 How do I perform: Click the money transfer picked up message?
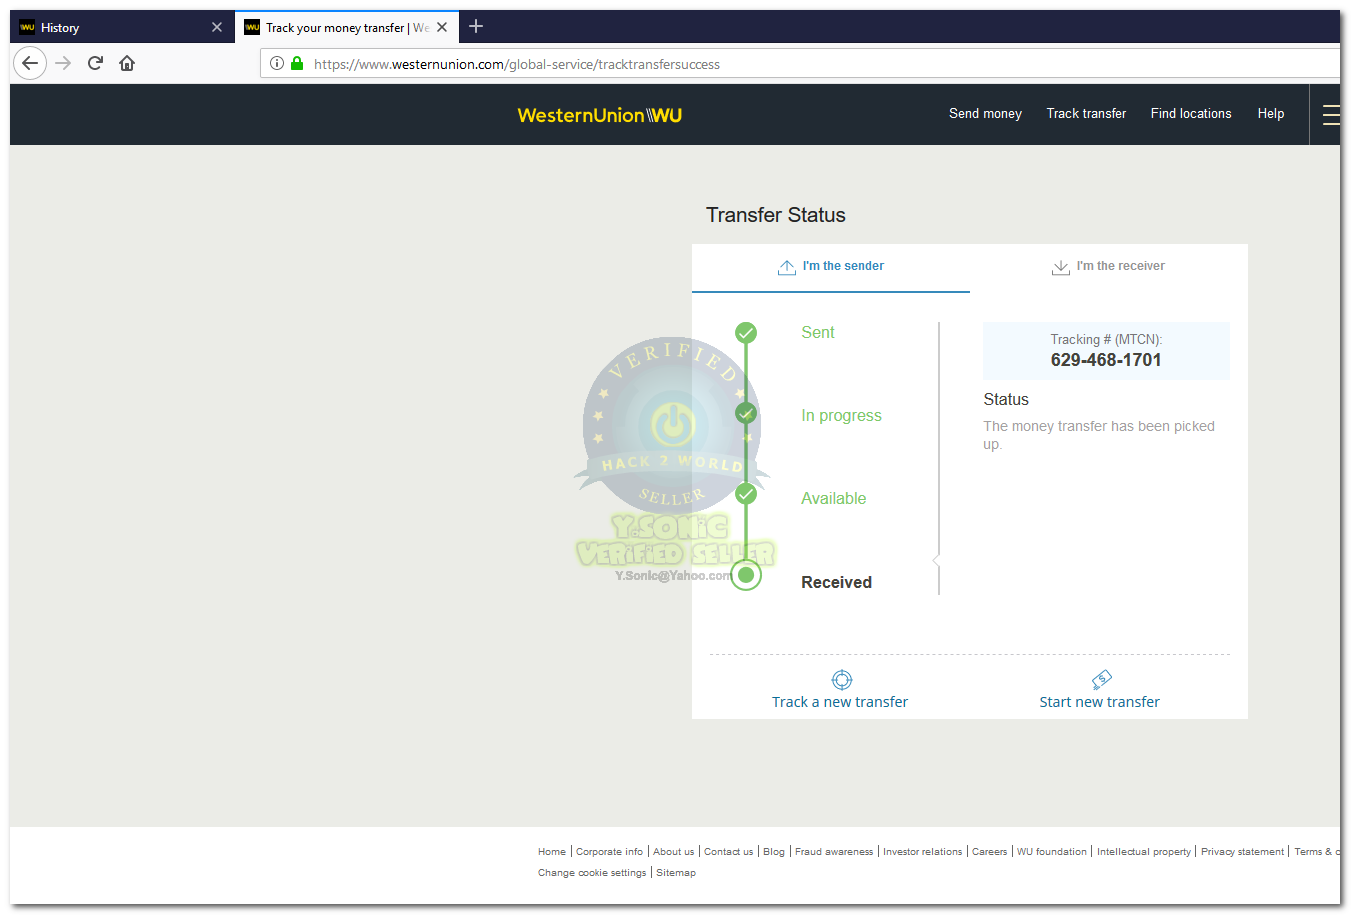[x=1099, y=435]
